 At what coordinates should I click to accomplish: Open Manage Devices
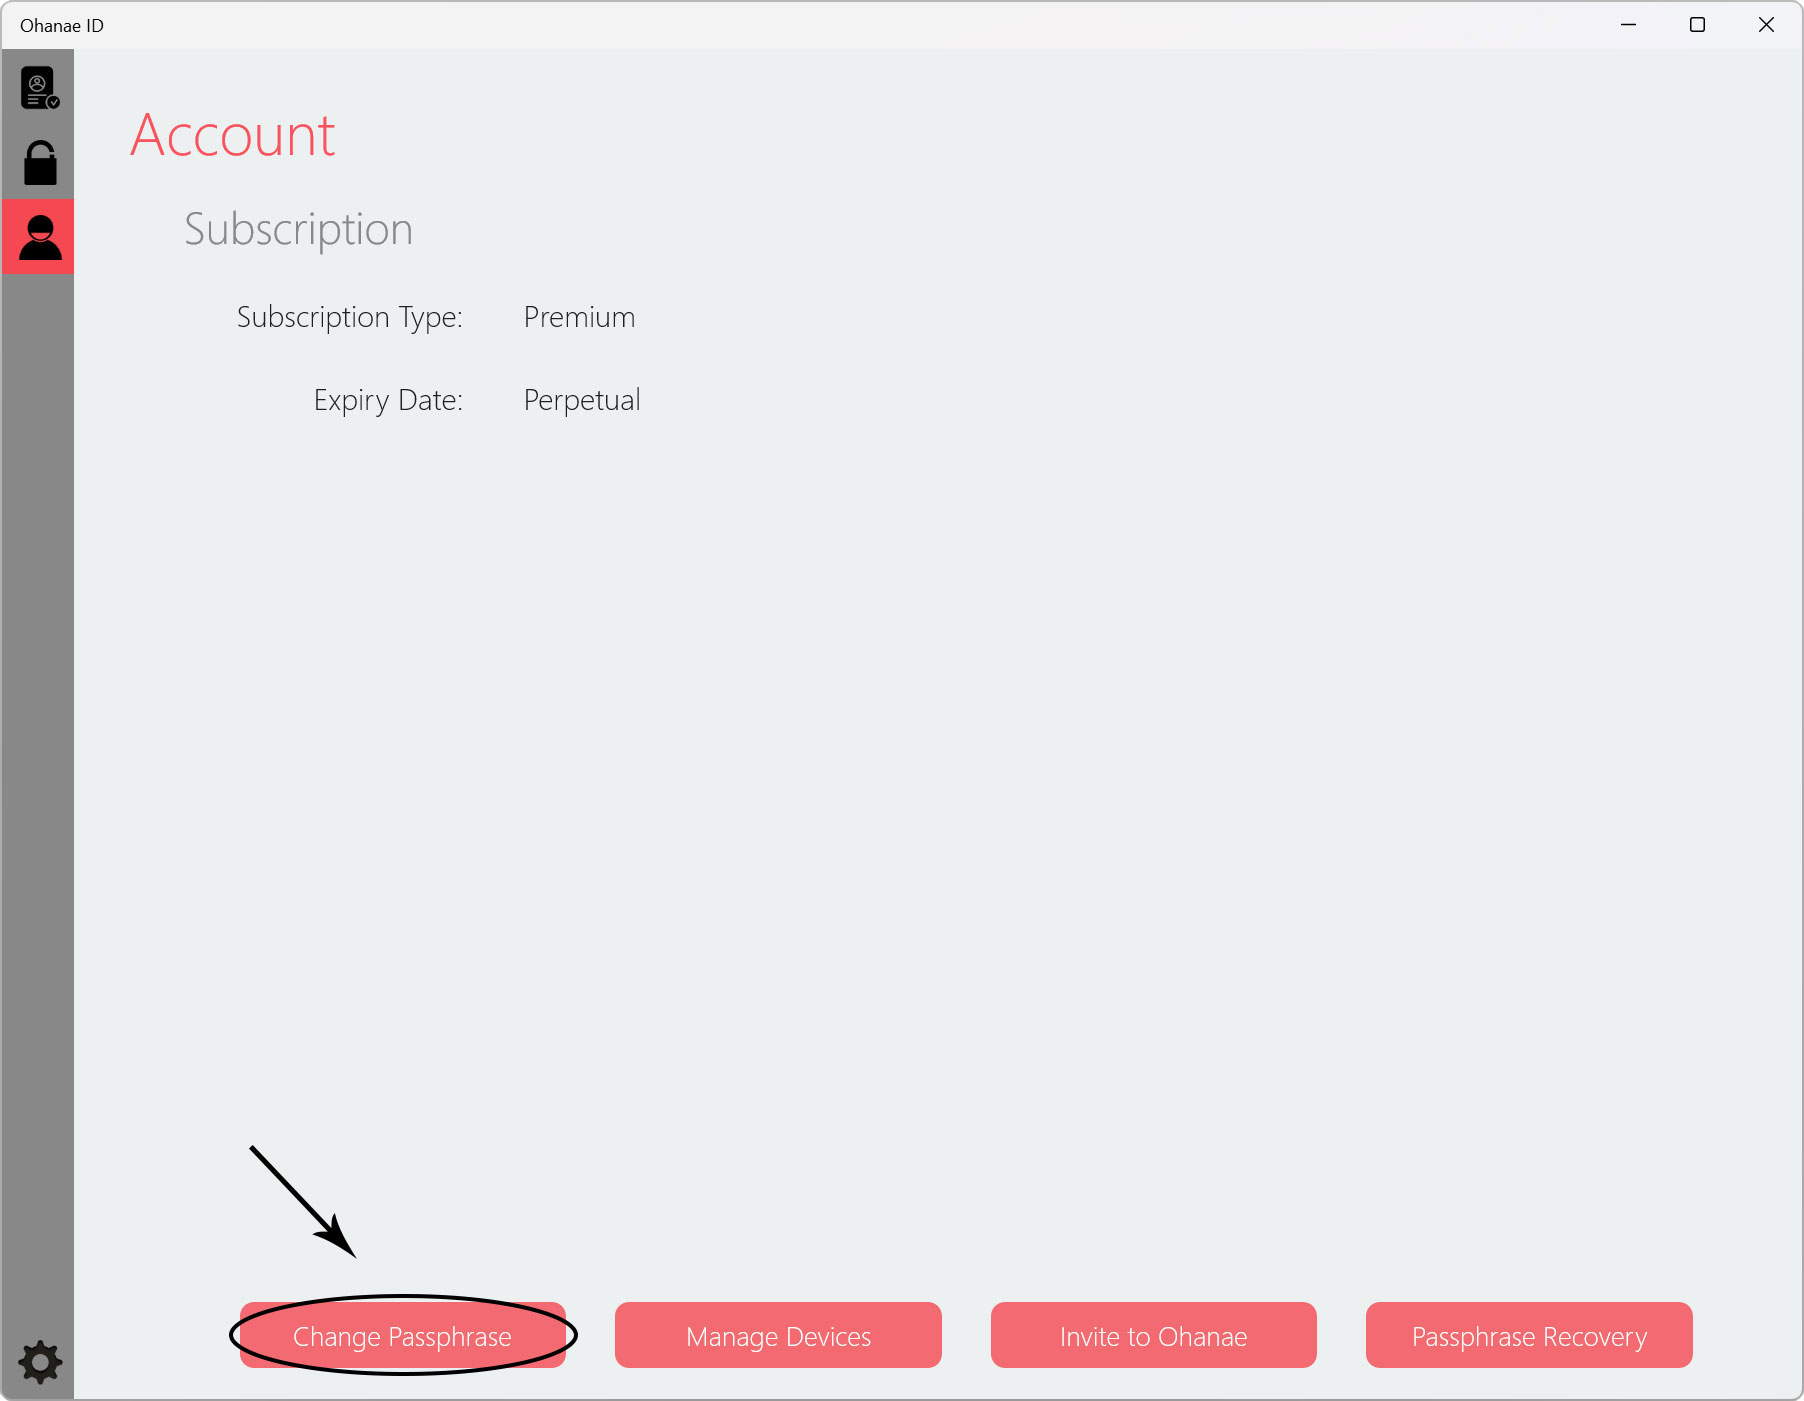click(778, 1335)
